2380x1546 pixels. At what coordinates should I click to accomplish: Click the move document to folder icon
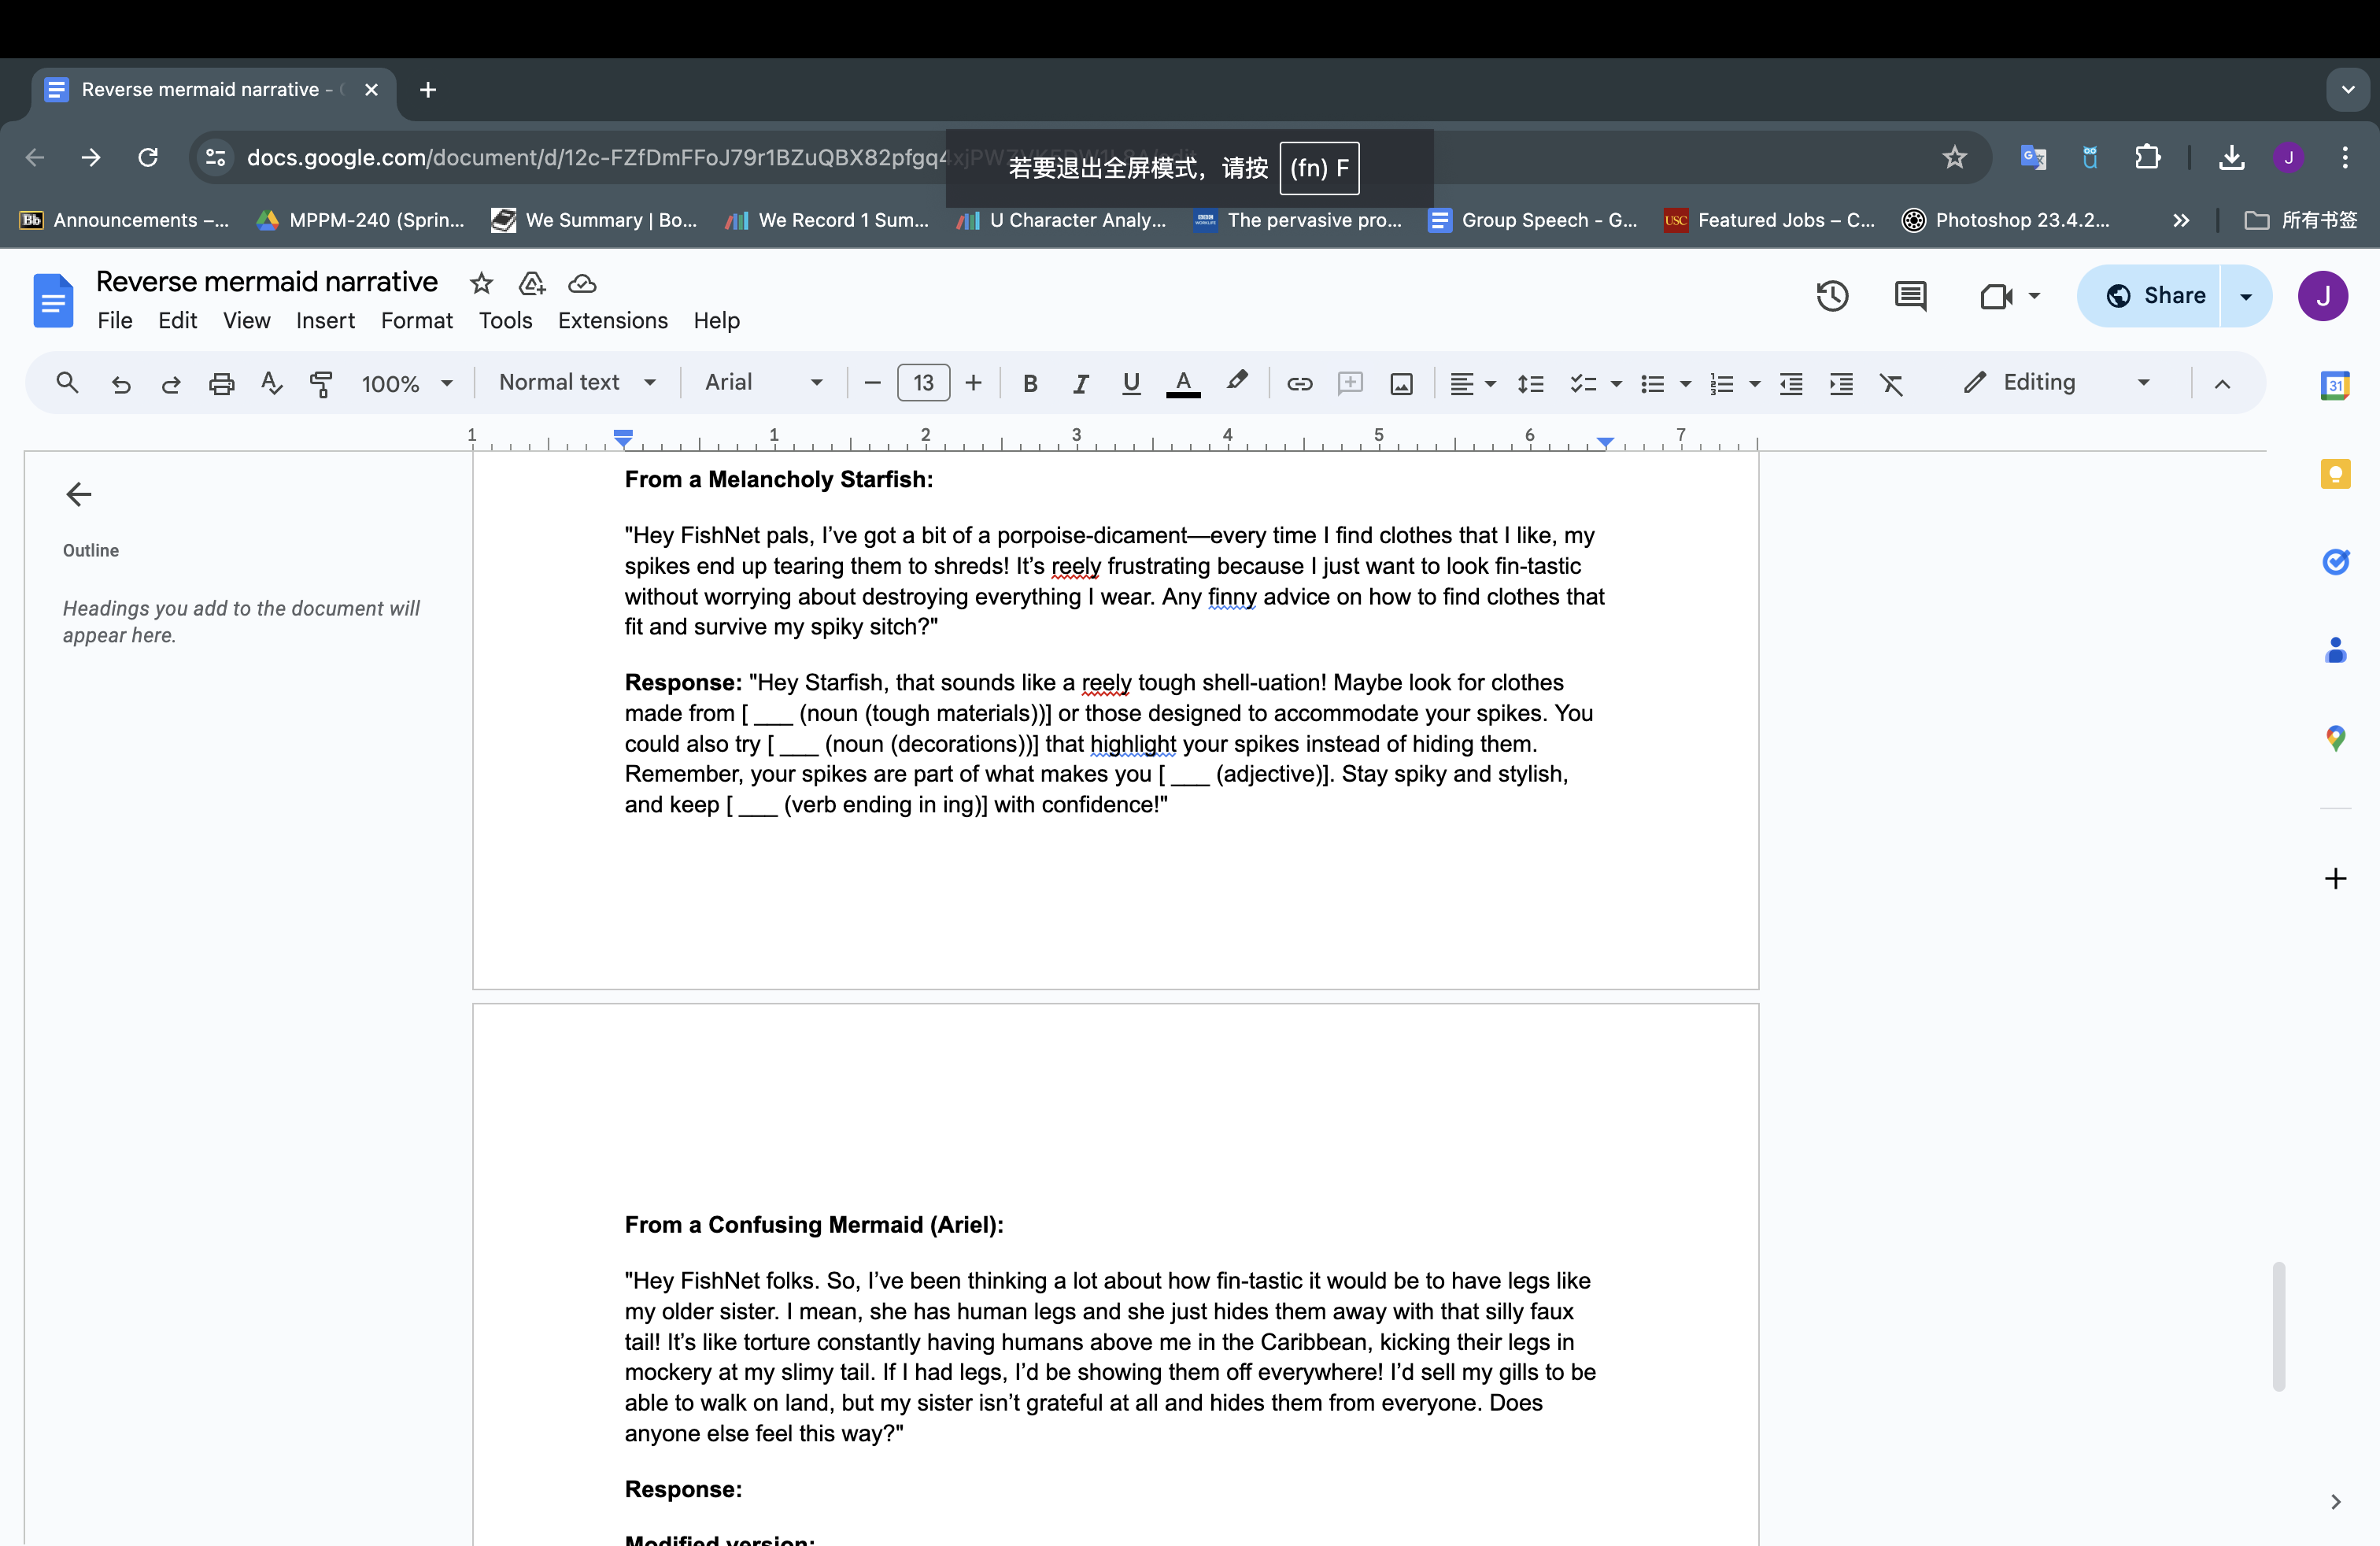(532, 283)
